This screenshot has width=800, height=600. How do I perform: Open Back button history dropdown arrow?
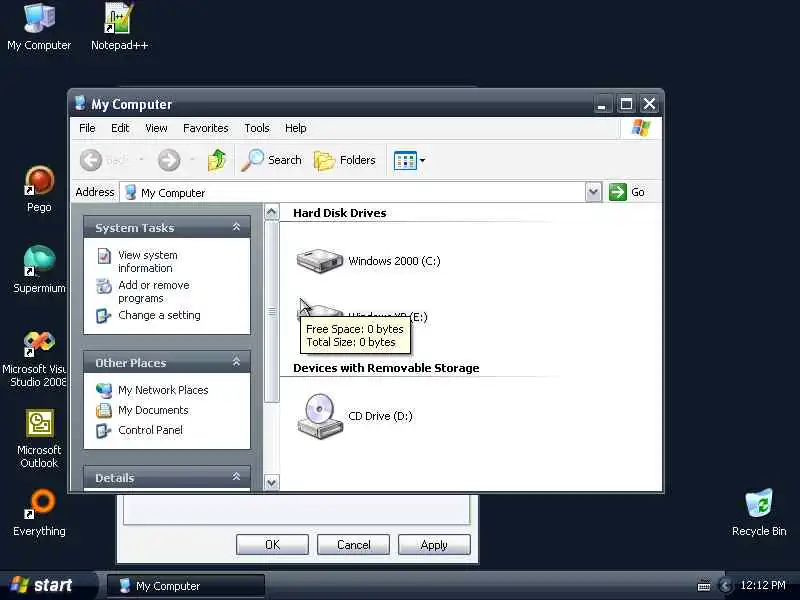coord(141,160)
